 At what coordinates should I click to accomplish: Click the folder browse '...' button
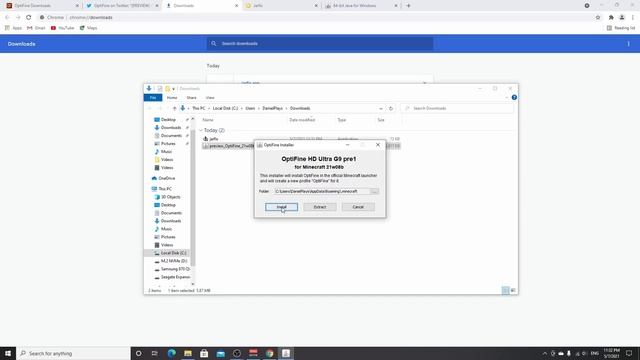(374, 191)
